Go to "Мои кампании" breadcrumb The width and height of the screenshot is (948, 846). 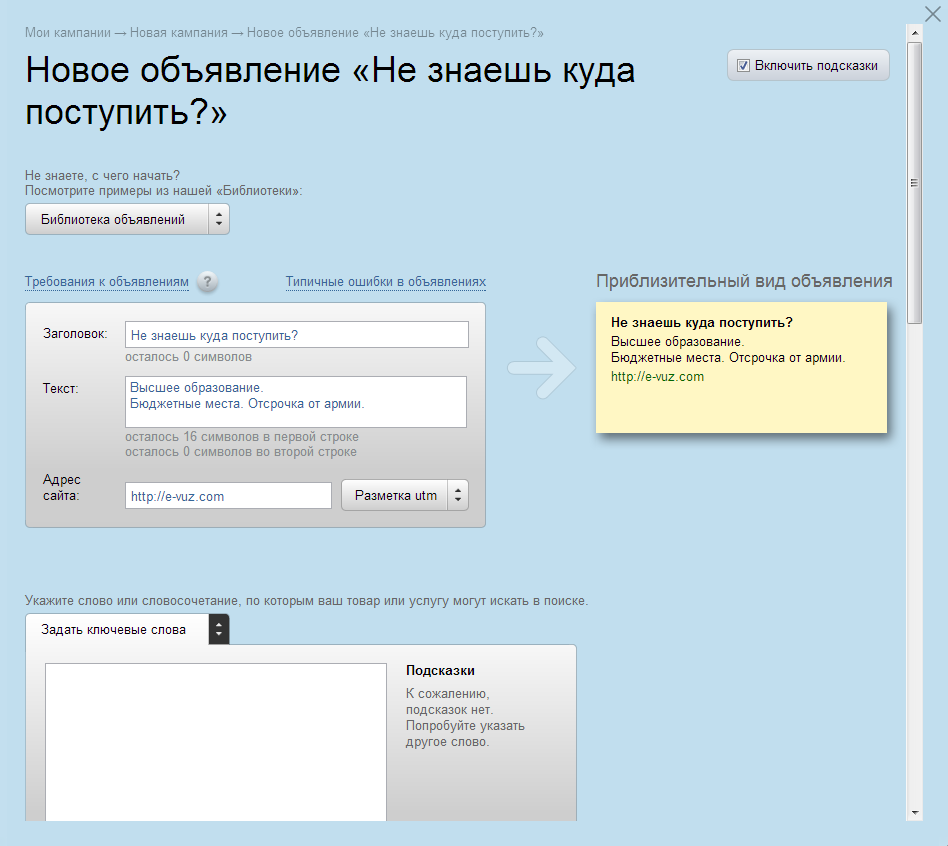pos(68,33)
